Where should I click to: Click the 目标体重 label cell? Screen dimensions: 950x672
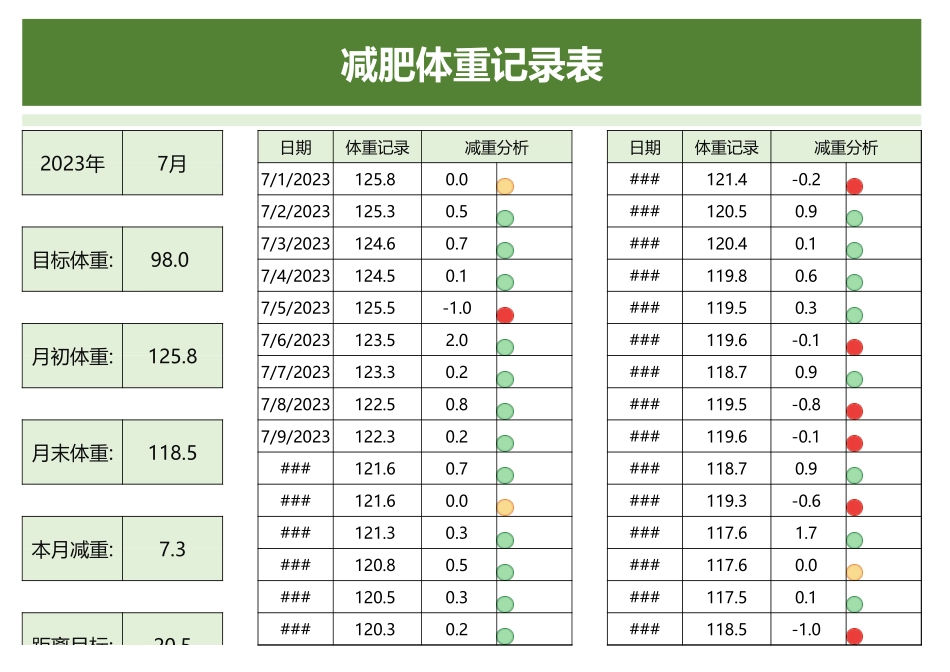(72, 259)
